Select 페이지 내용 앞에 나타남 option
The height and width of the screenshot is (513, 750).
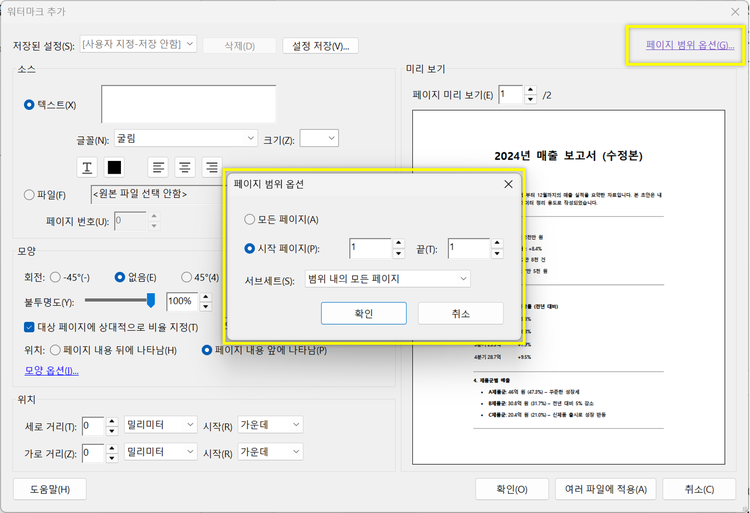click(x=207, y=350)
